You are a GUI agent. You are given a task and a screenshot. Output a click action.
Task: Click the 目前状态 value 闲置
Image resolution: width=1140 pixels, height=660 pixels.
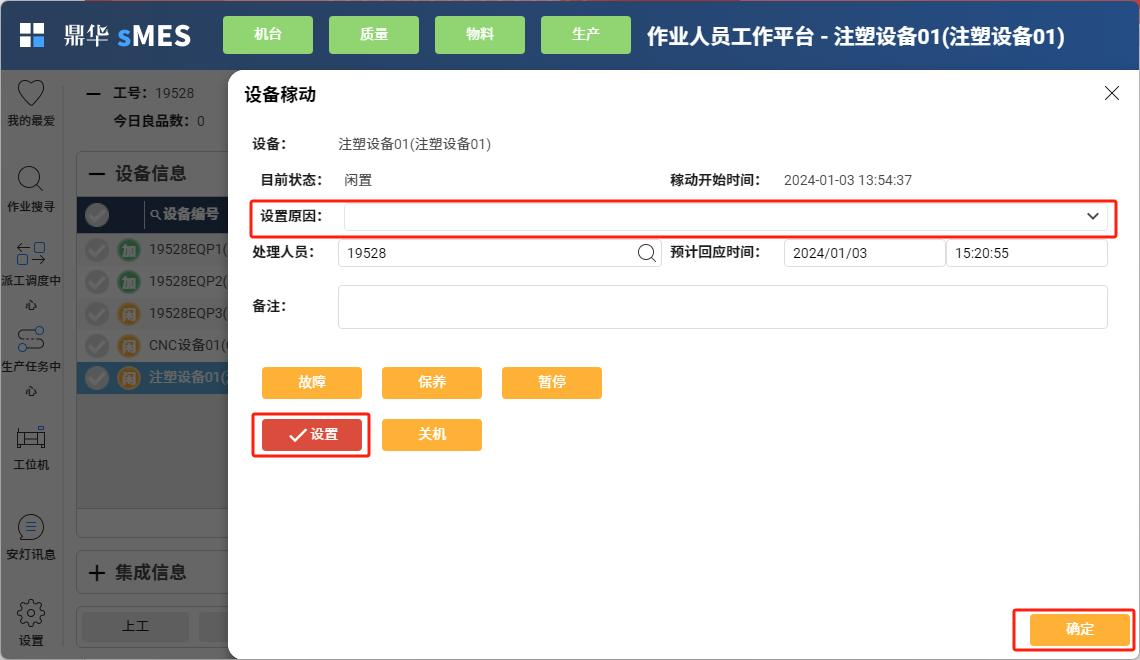click(358, 180)
